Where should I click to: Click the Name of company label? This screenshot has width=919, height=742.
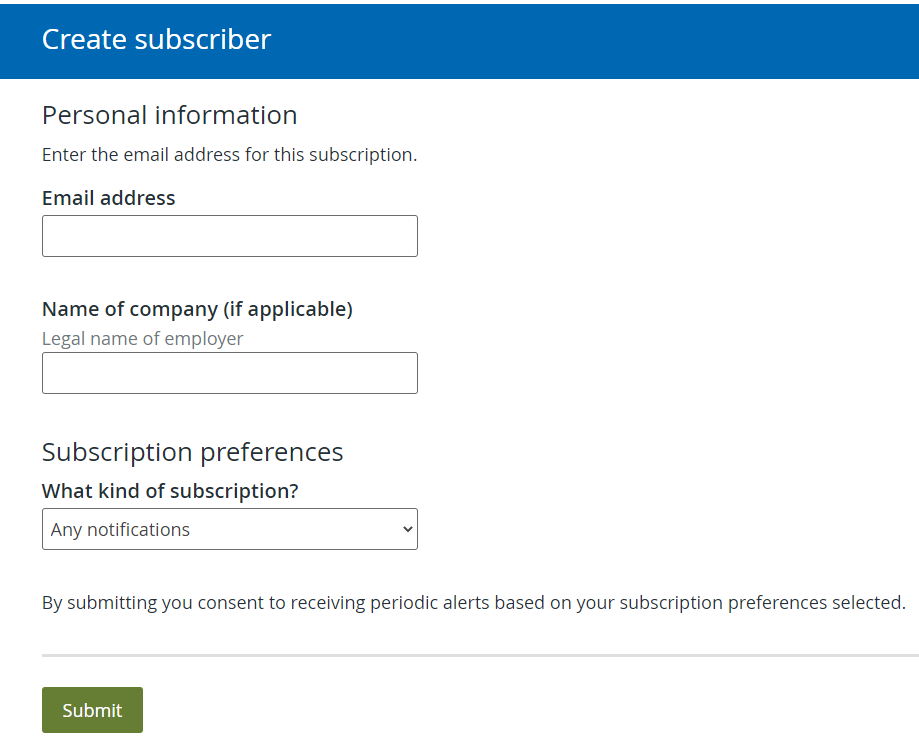[198, 309]
